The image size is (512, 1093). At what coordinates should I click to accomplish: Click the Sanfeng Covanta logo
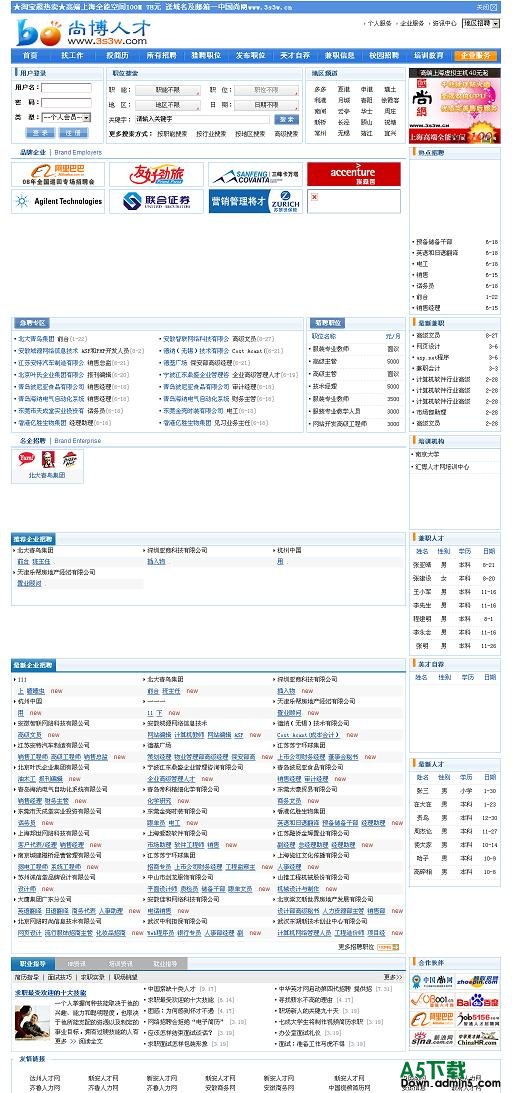255,174
